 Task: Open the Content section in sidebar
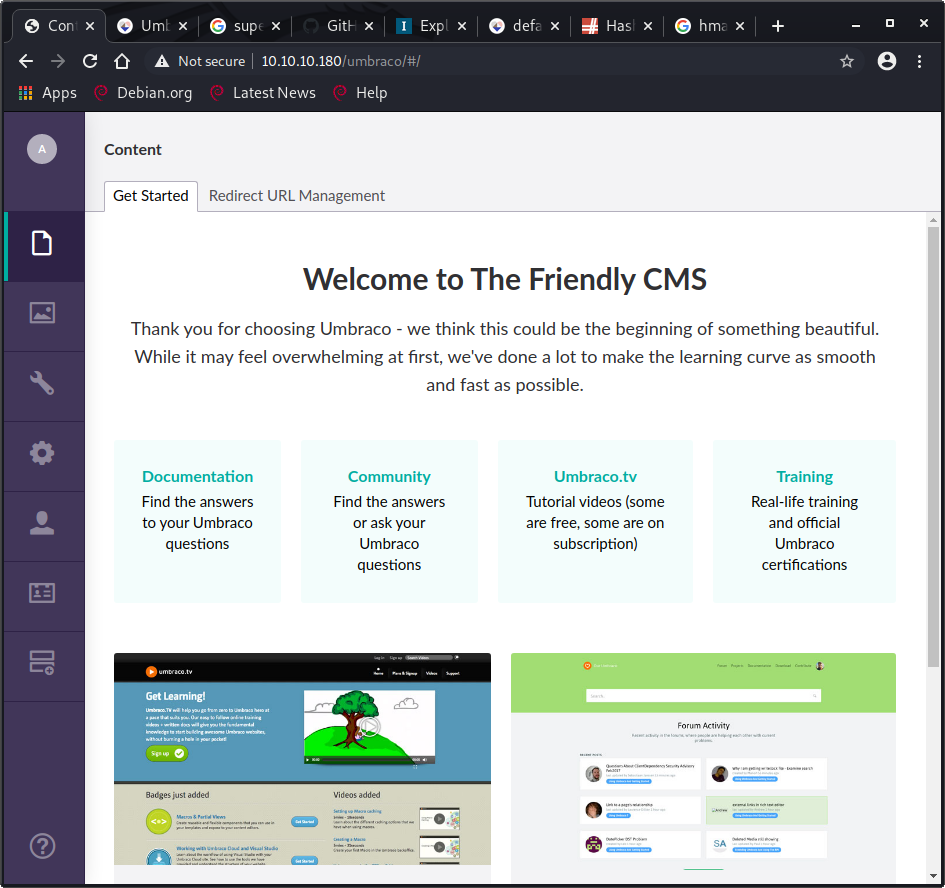(x=42, y=243)
